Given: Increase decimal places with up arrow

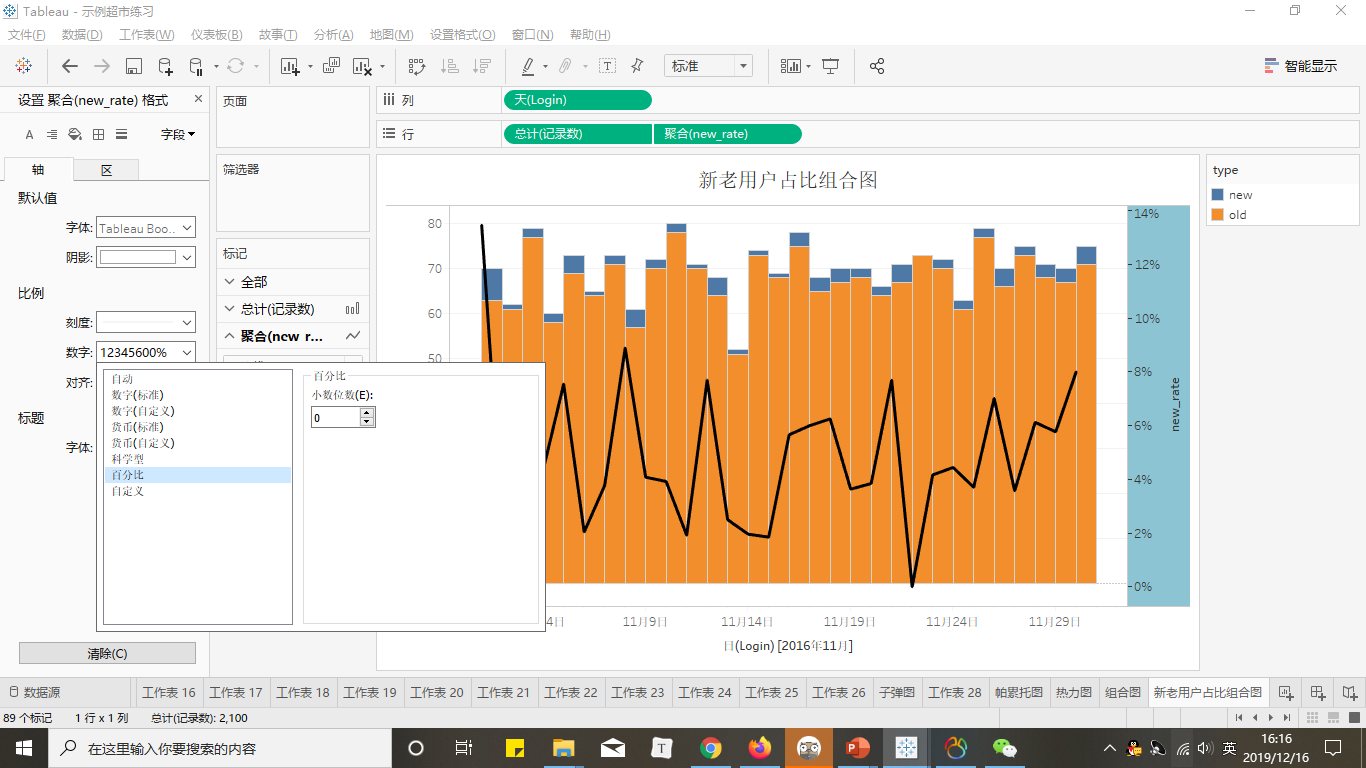Looking at the screenshot, I should point(367,412).
